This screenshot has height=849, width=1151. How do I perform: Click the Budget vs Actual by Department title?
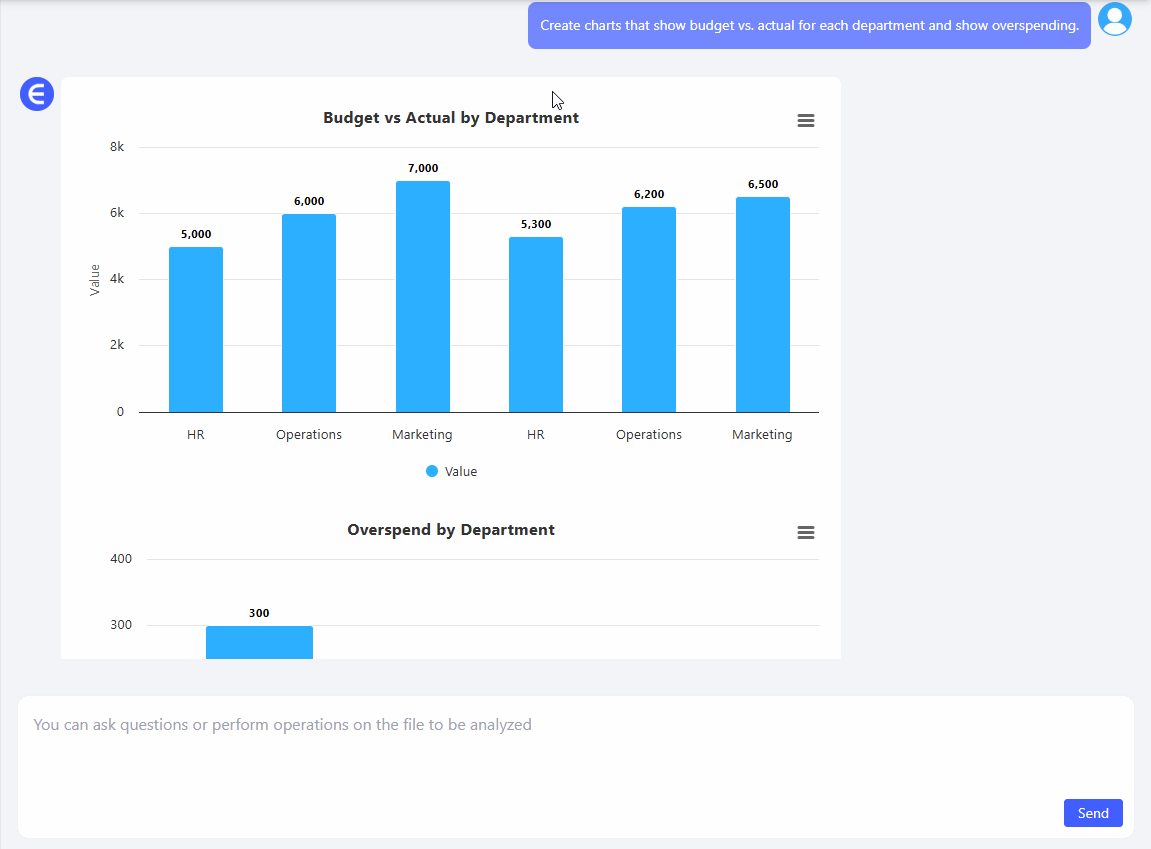[x=451, y=118]
